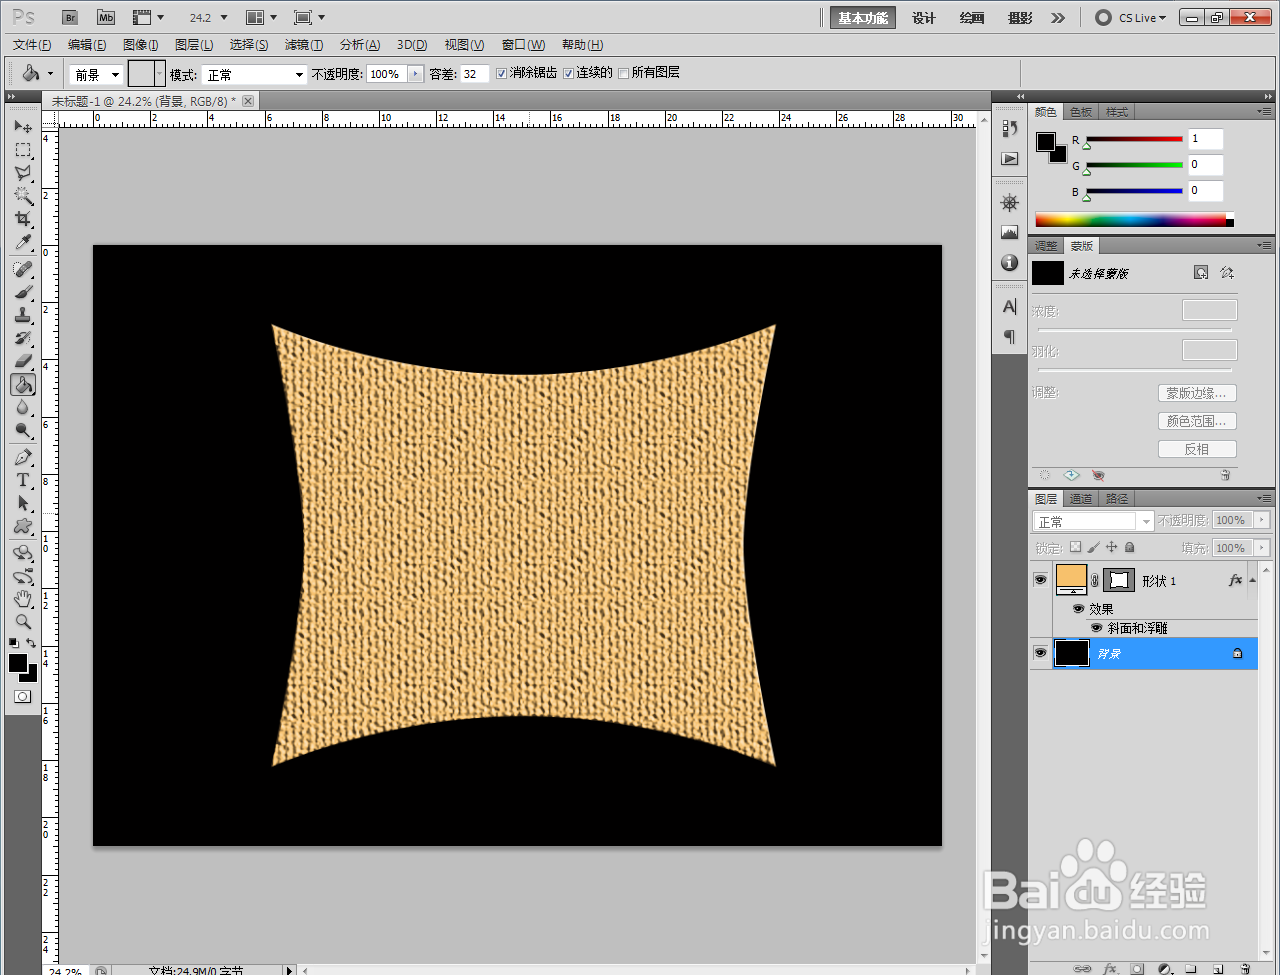
Task: Select the Brush tool
Action: click(x=23, y=292)
